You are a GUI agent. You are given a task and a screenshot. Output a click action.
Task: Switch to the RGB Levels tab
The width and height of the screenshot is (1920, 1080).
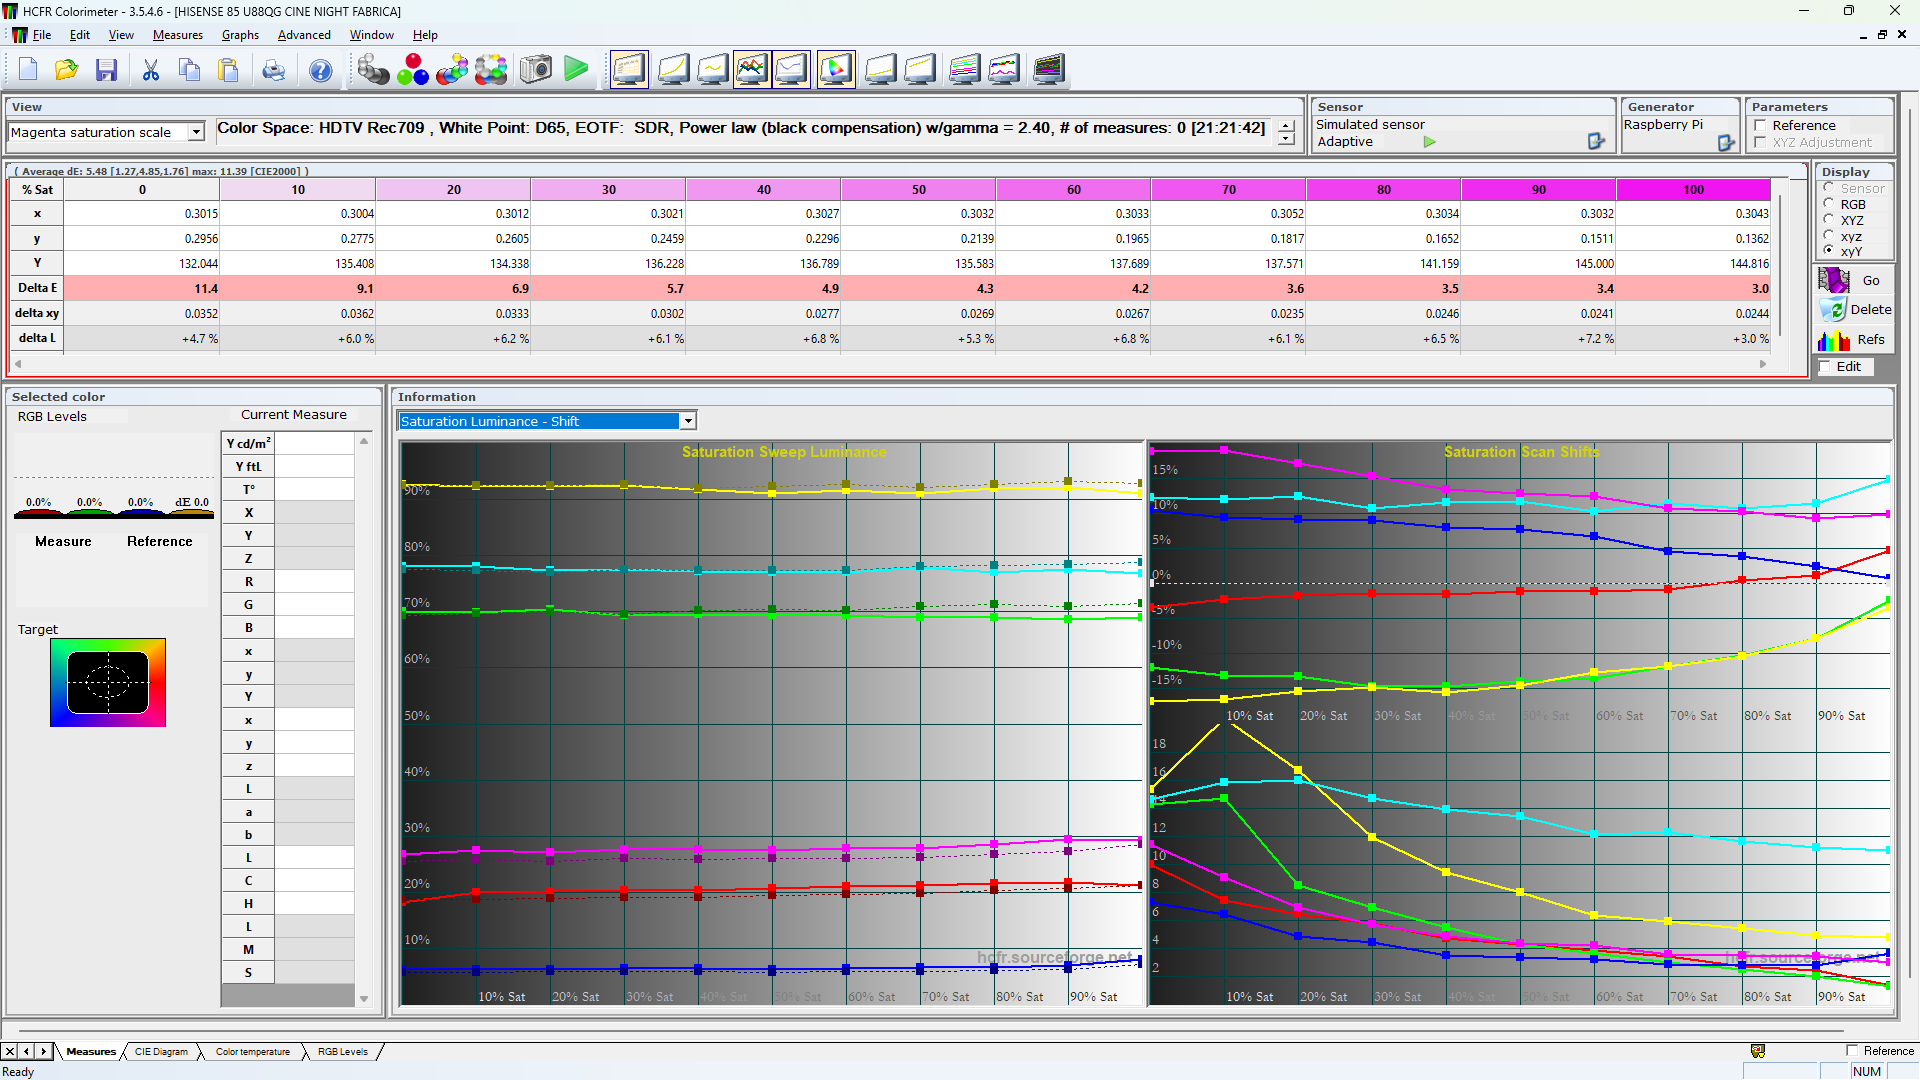343,1051
